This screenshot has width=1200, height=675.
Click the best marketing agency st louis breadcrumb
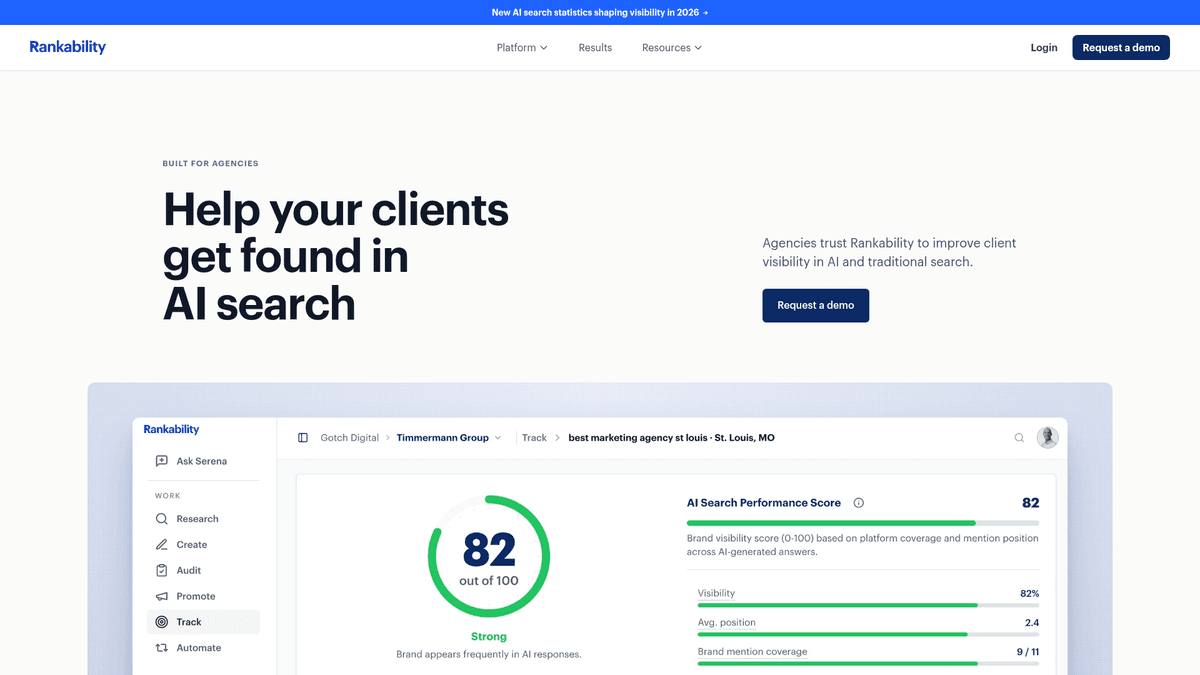click(x=671, y=438)
